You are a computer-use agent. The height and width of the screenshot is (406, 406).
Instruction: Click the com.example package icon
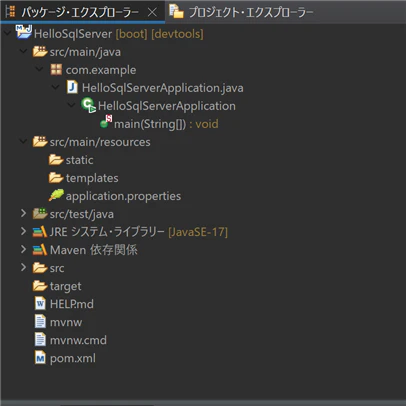(x=56, y=69)
